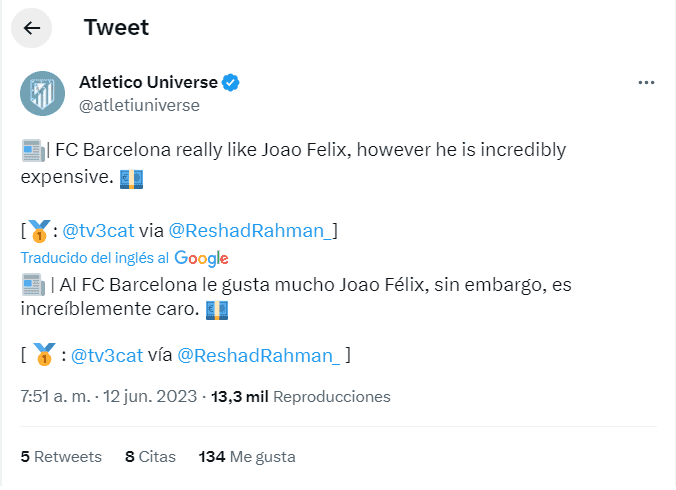Open the Atletico Universe display name
This screenshot has height=490, width=676.
click(148, 82)
